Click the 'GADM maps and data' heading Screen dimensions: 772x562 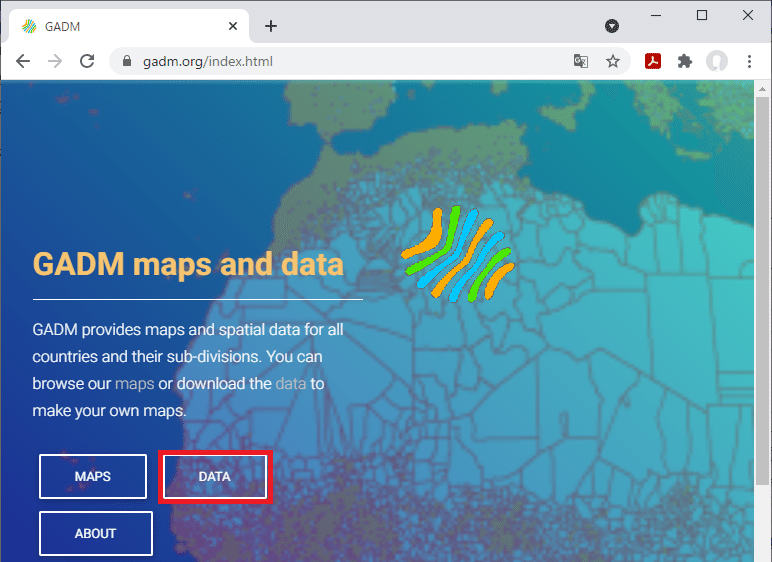tap(188, 264)
